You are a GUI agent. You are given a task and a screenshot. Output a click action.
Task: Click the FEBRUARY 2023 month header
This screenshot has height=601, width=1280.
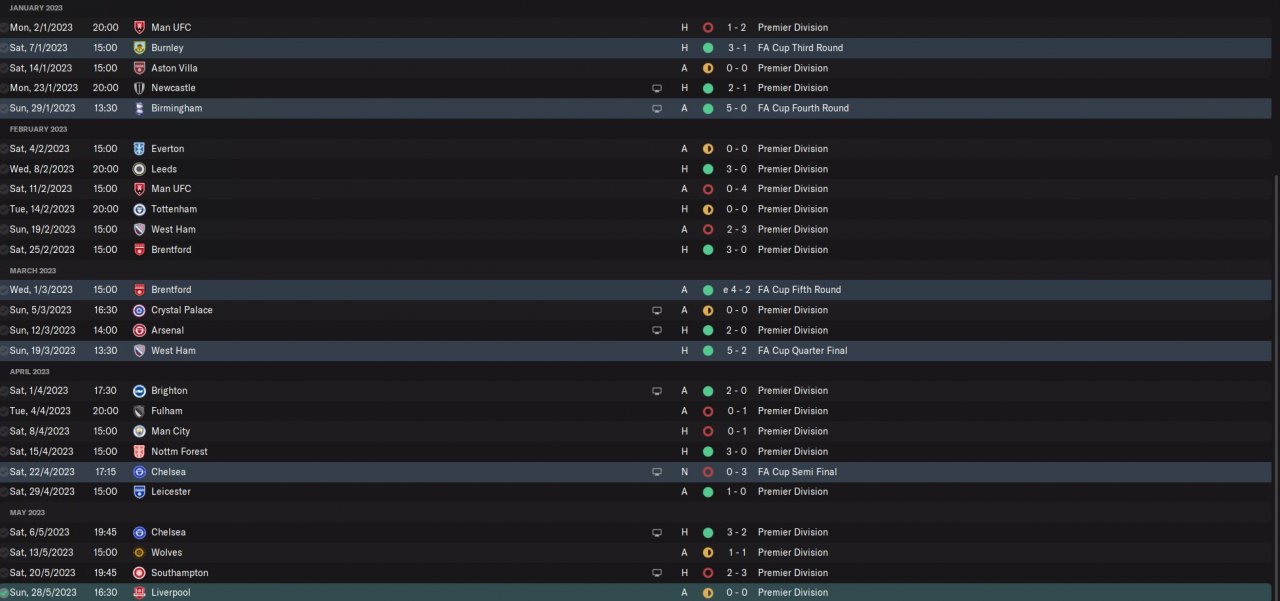tap(39, 129)
